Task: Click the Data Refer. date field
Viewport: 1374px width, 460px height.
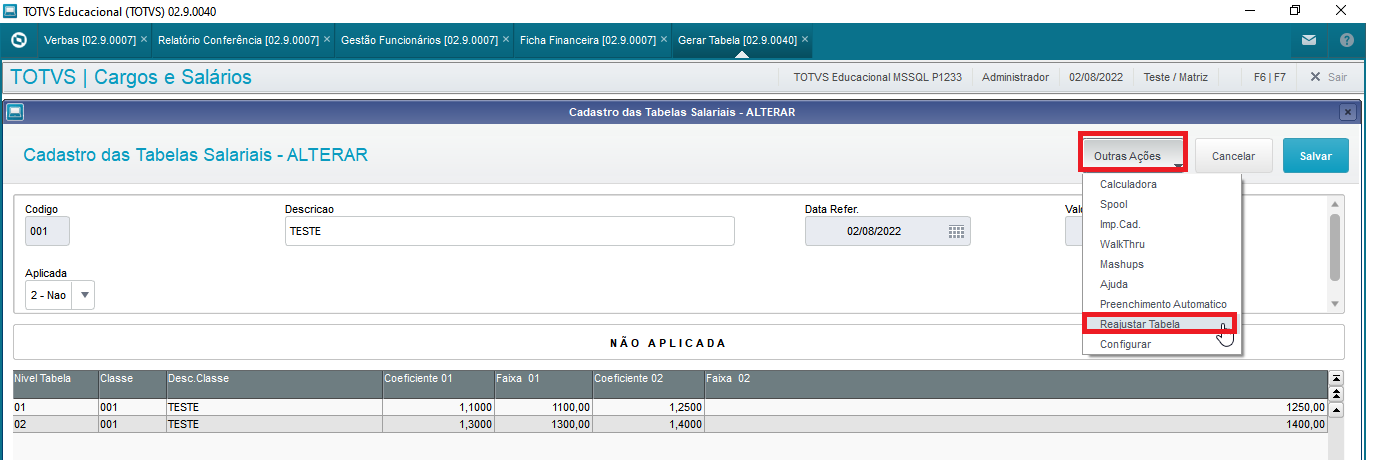Action: click(888, 231)
